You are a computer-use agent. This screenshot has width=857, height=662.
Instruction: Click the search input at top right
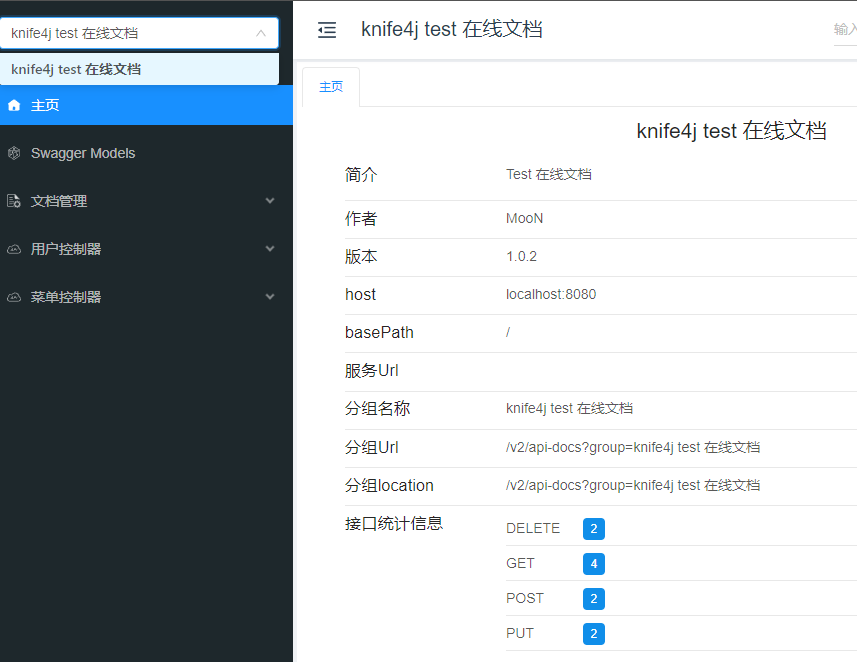pos(845,30)
